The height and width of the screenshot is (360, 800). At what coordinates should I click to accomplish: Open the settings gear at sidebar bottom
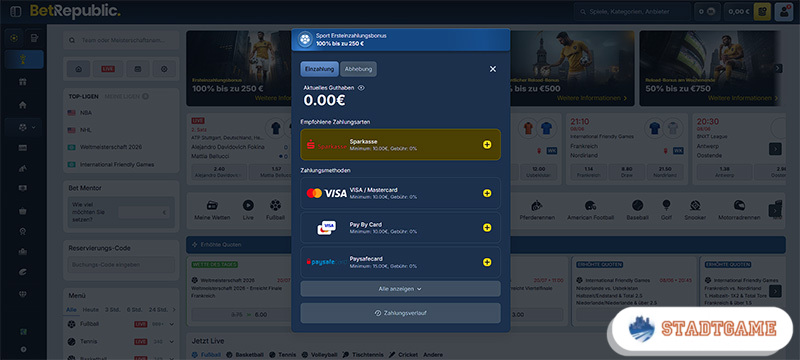pyautogui.click(x=23, y=349)
